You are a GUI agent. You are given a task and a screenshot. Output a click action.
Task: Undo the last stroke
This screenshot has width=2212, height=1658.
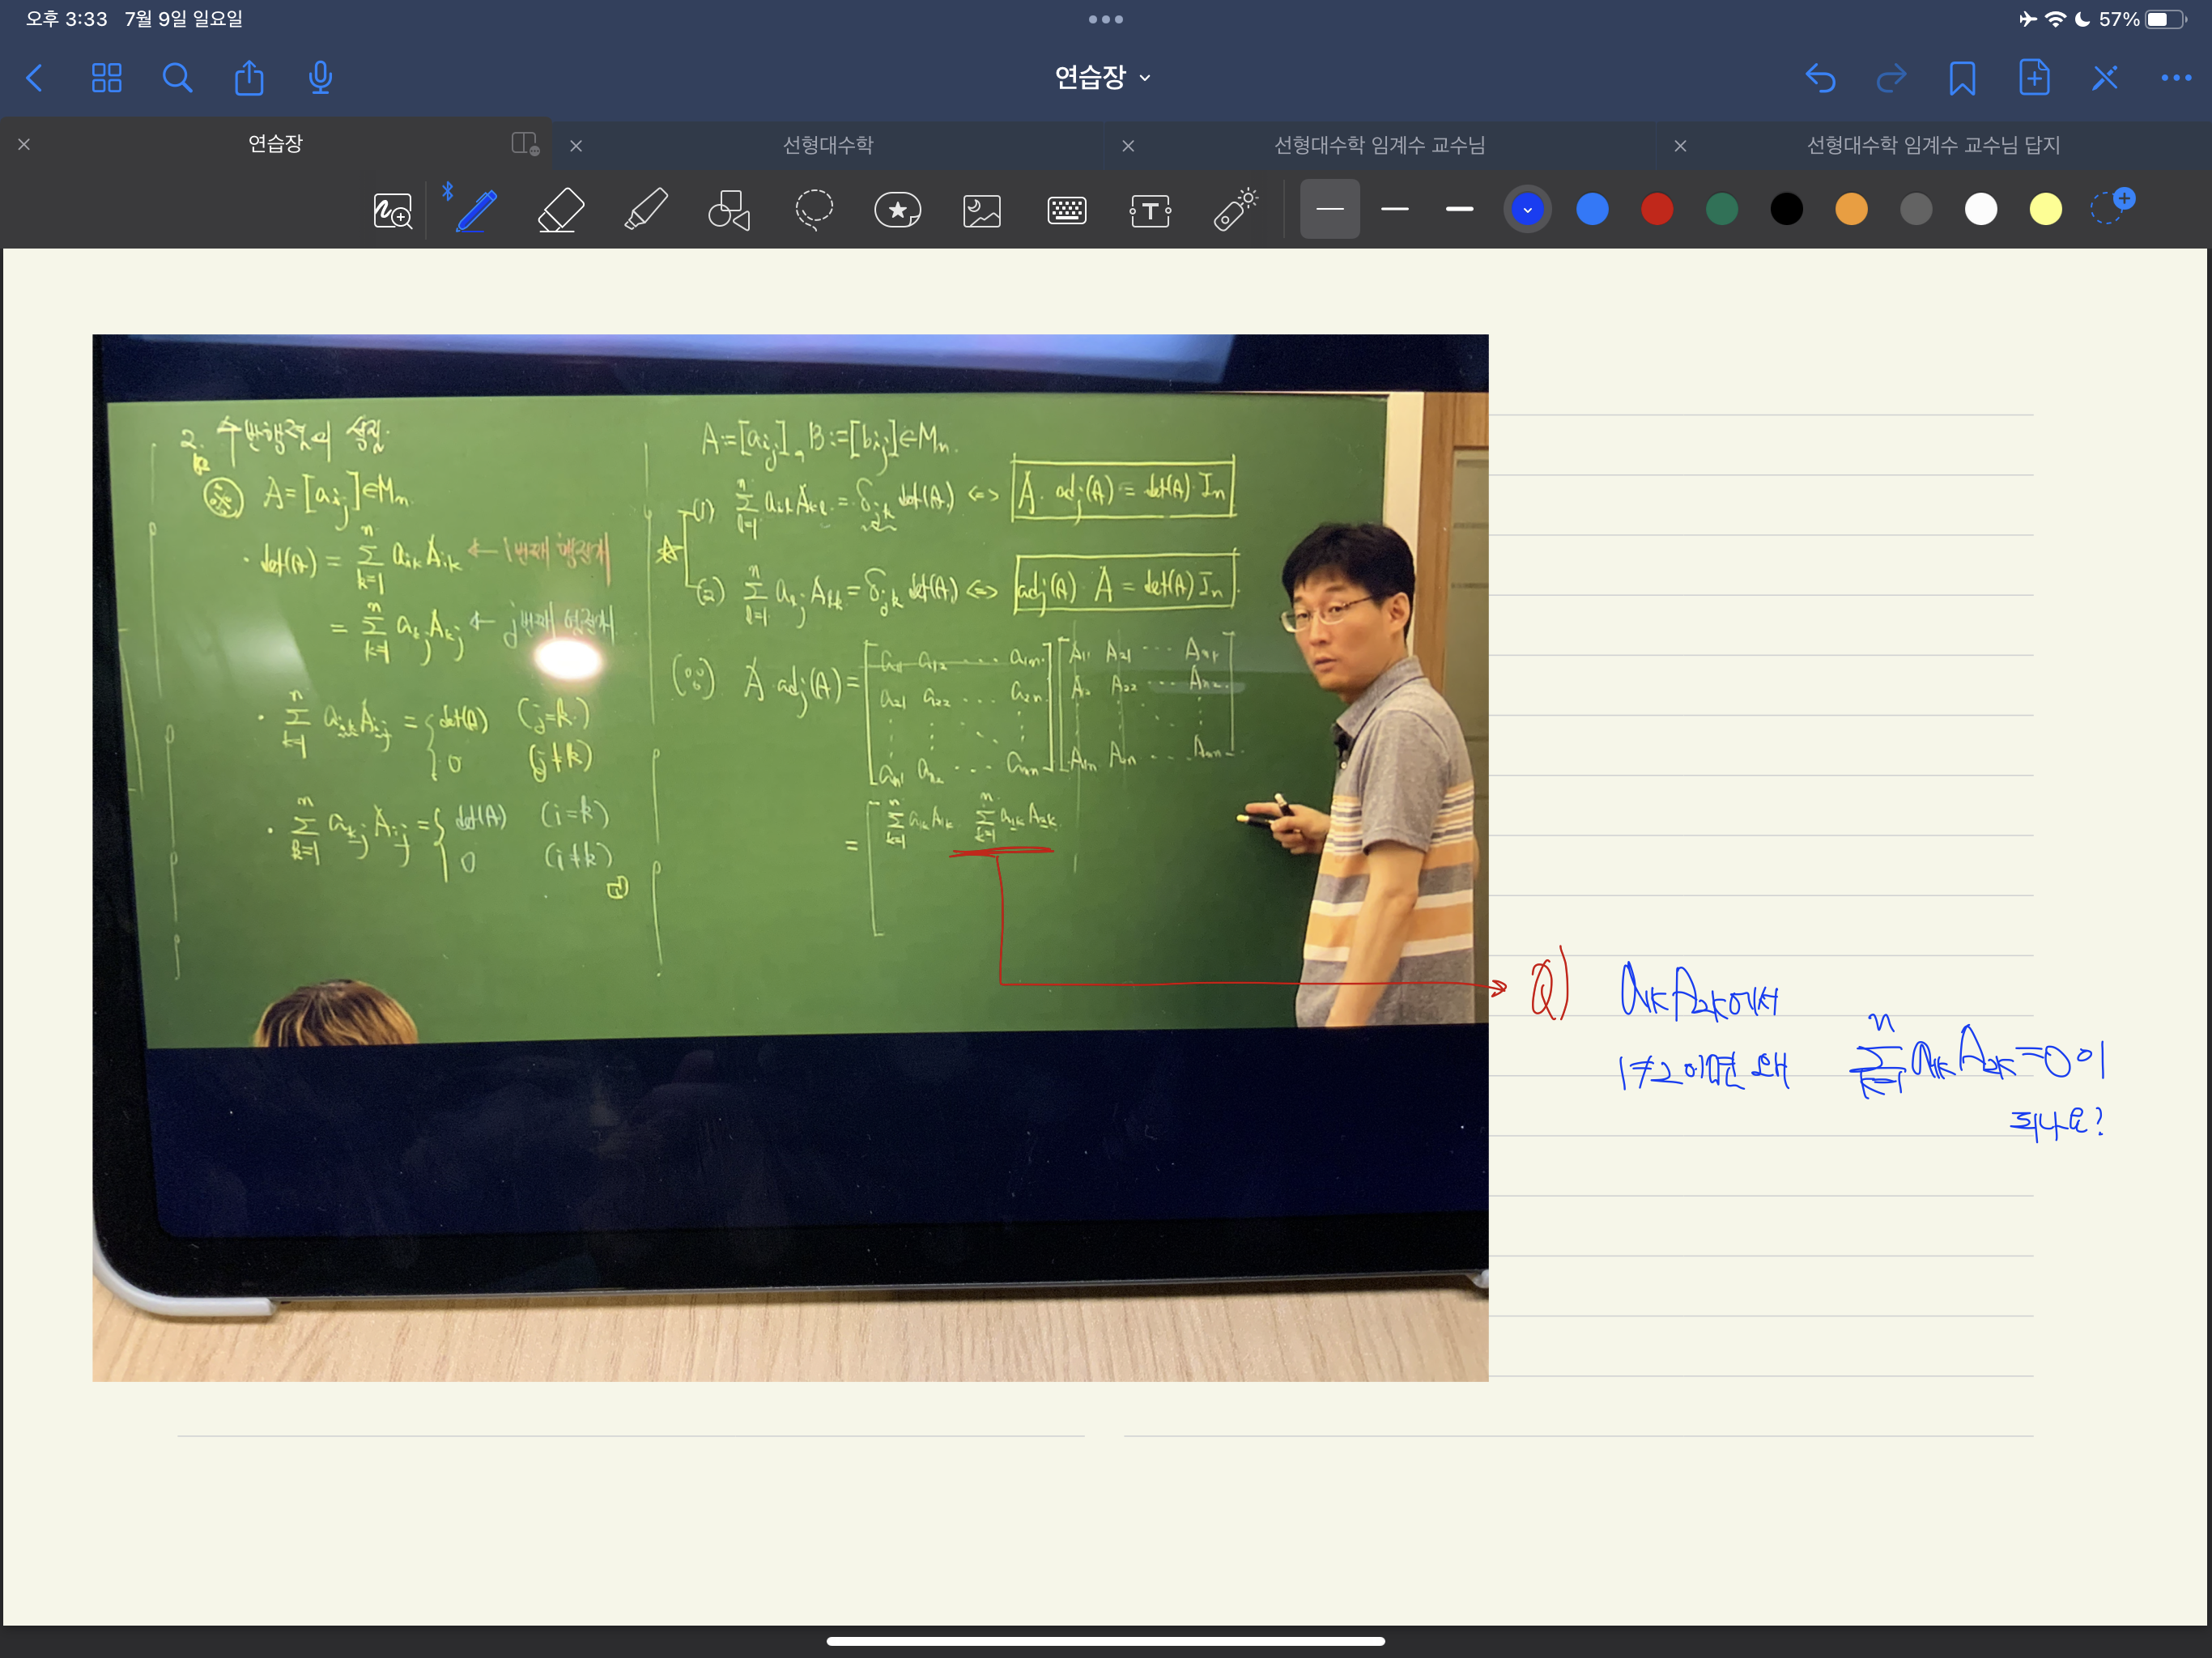click(x=1820, y=78)
